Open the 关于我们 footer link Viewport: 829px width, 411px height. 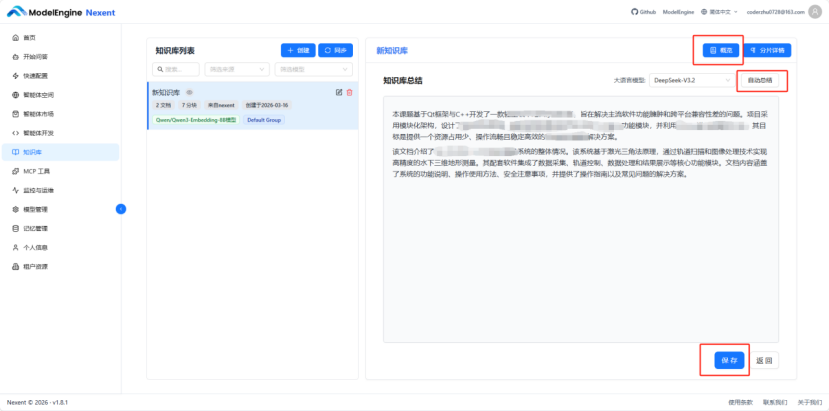pos(809,403)
